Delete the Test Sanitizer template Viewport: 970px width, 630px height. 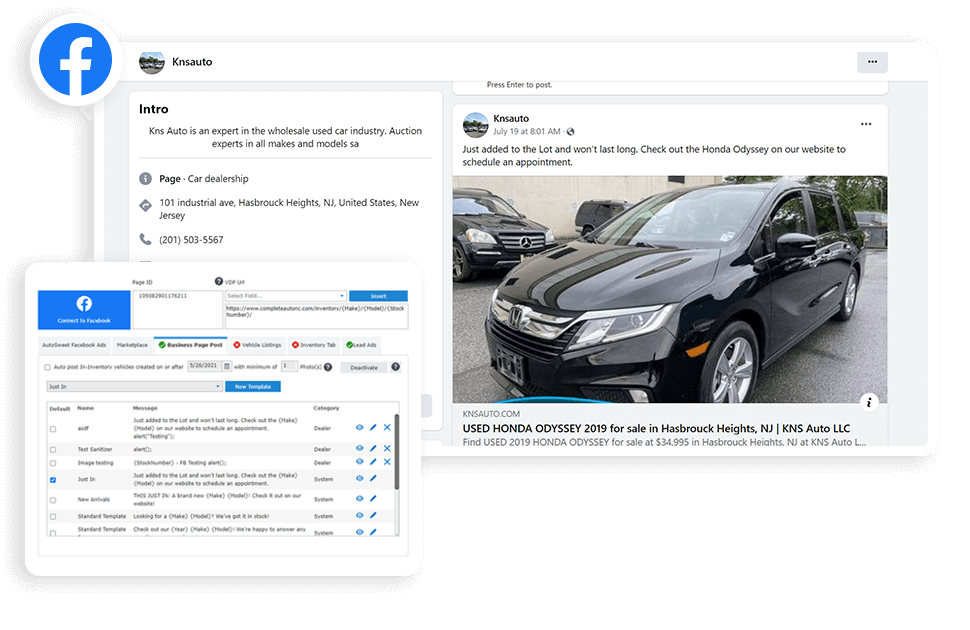click(387, 448)
